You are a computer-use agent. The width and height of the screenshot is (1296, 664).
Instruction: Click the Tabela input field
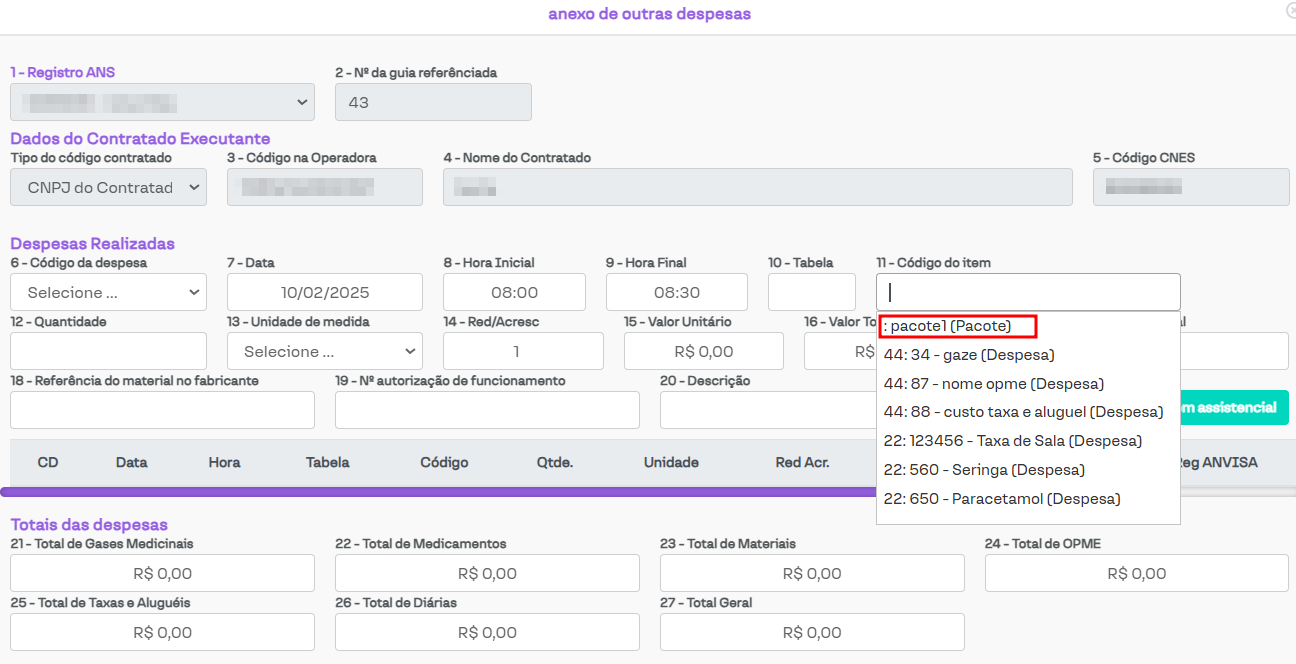pos(811,292)
